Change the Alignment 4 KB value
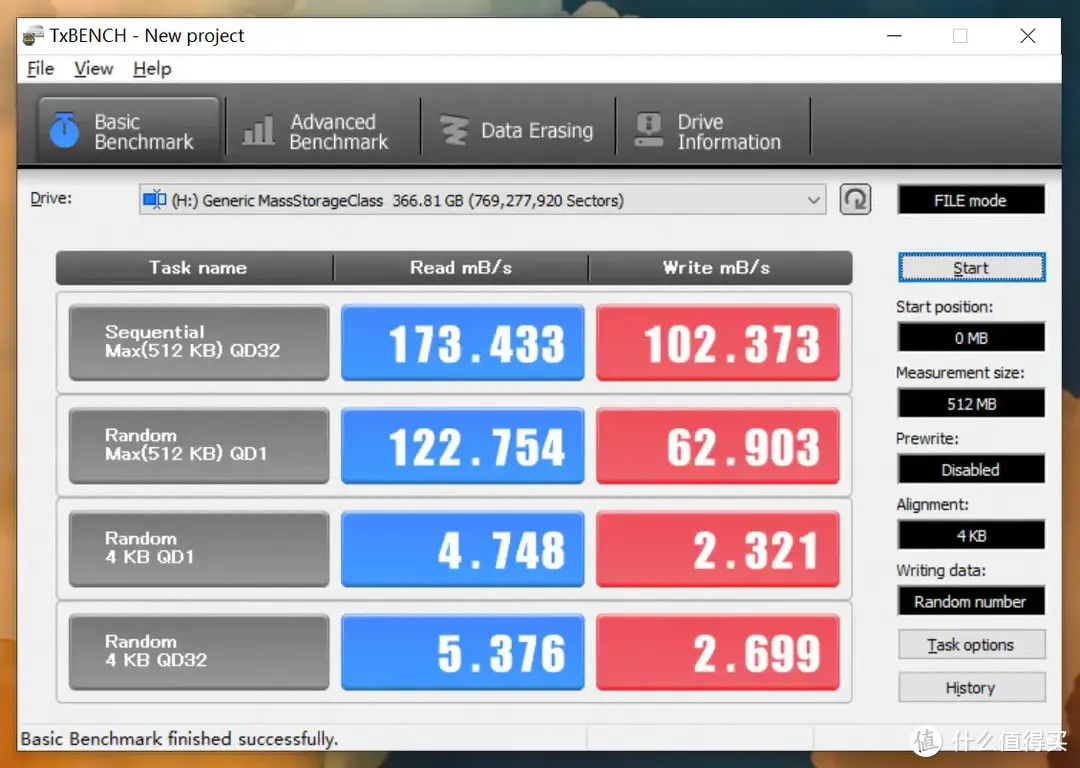The width and height of the screenshot is (1080, 768). (x=971, y=535)
